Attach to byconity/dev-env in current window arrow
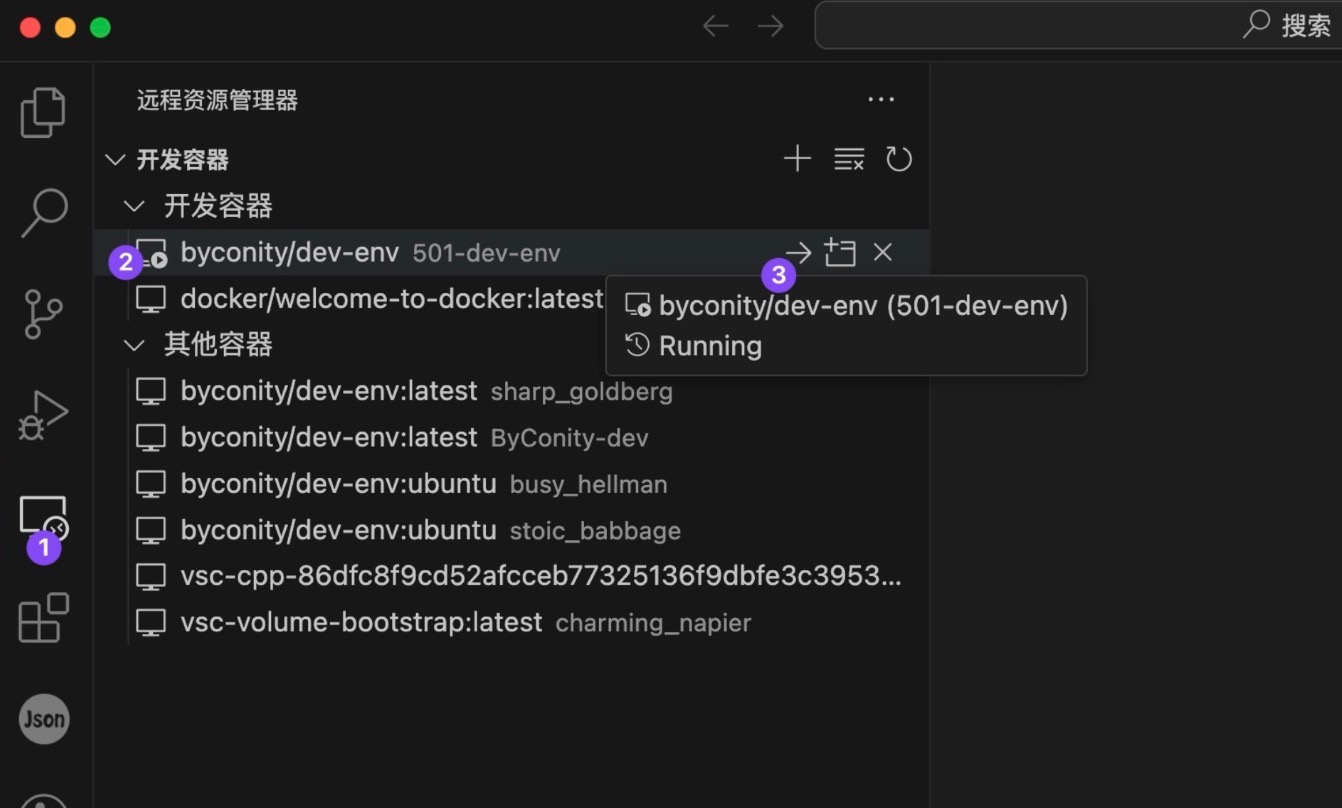This screenshot has width=1342, height=808. click(x=798, y=253)
